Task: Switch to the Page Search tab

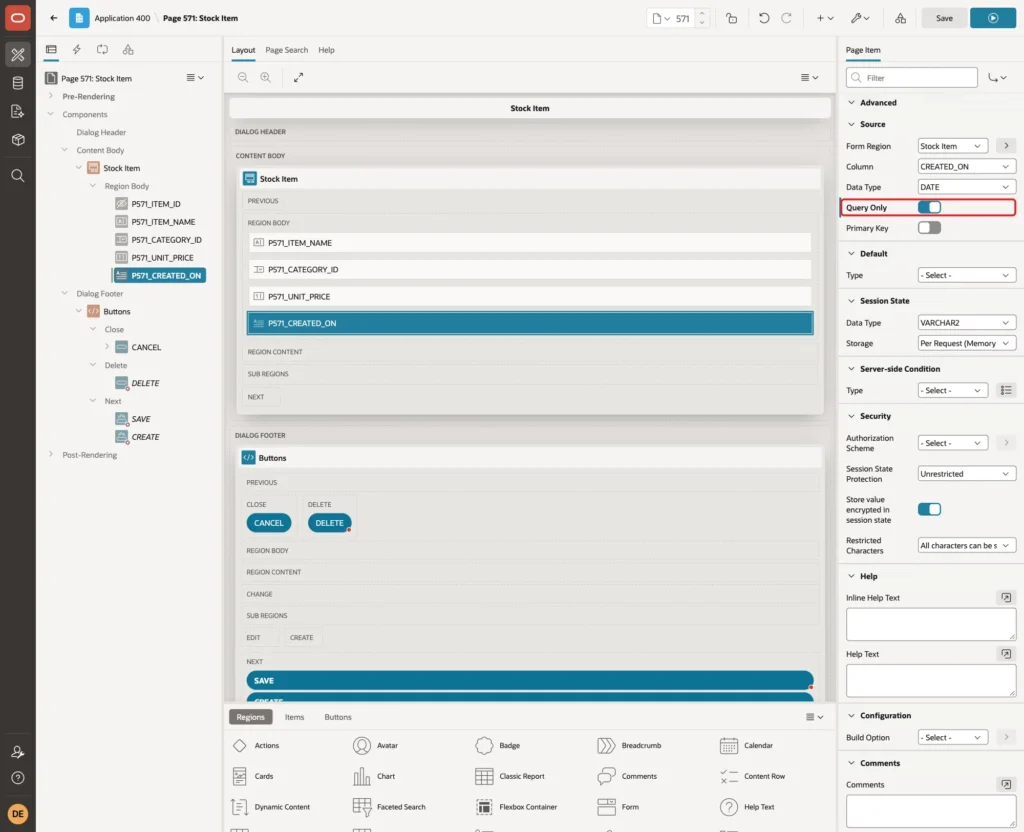Action: coord(286,50)
